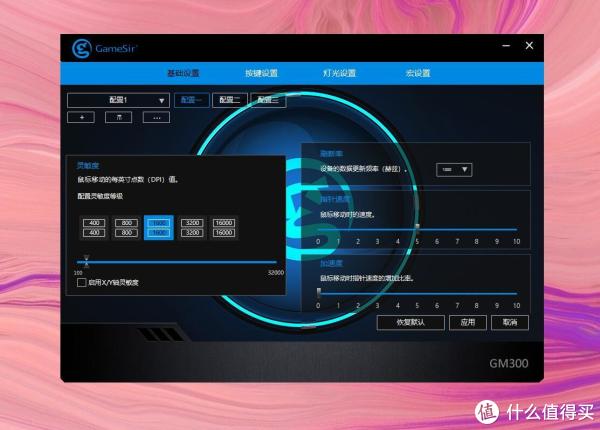Switch to the 基础设置 tab
The height and width of the screenshot is (430, 600).
coord(183,73)
